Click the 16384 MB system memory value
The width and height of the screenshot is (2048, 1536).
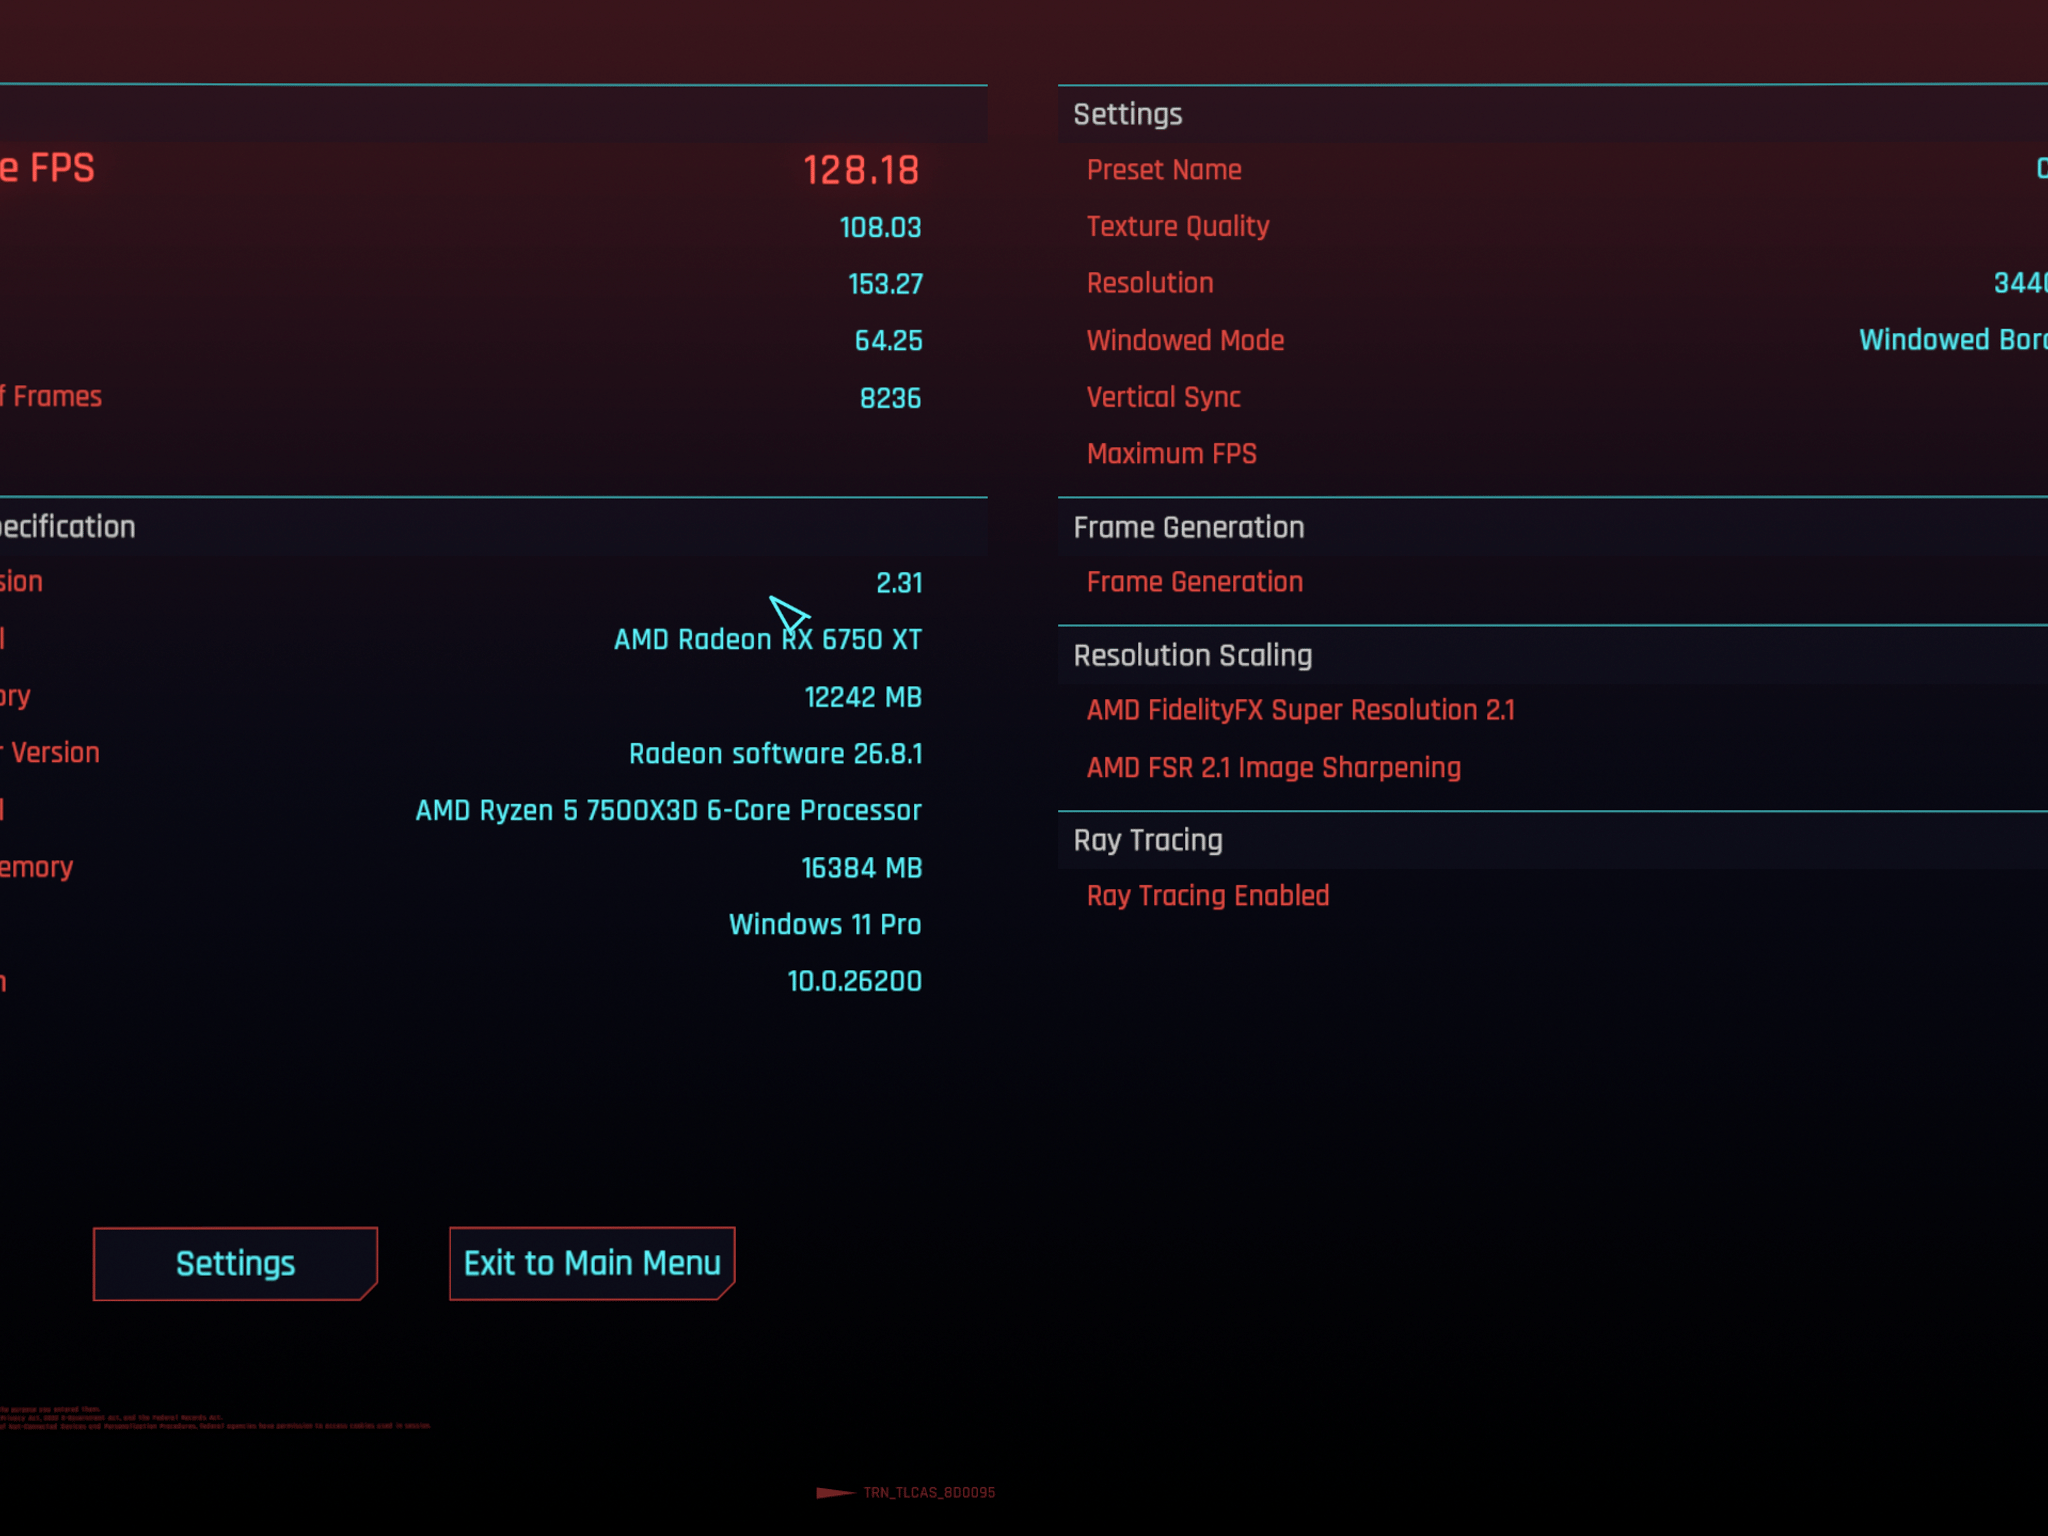point(861,868)
